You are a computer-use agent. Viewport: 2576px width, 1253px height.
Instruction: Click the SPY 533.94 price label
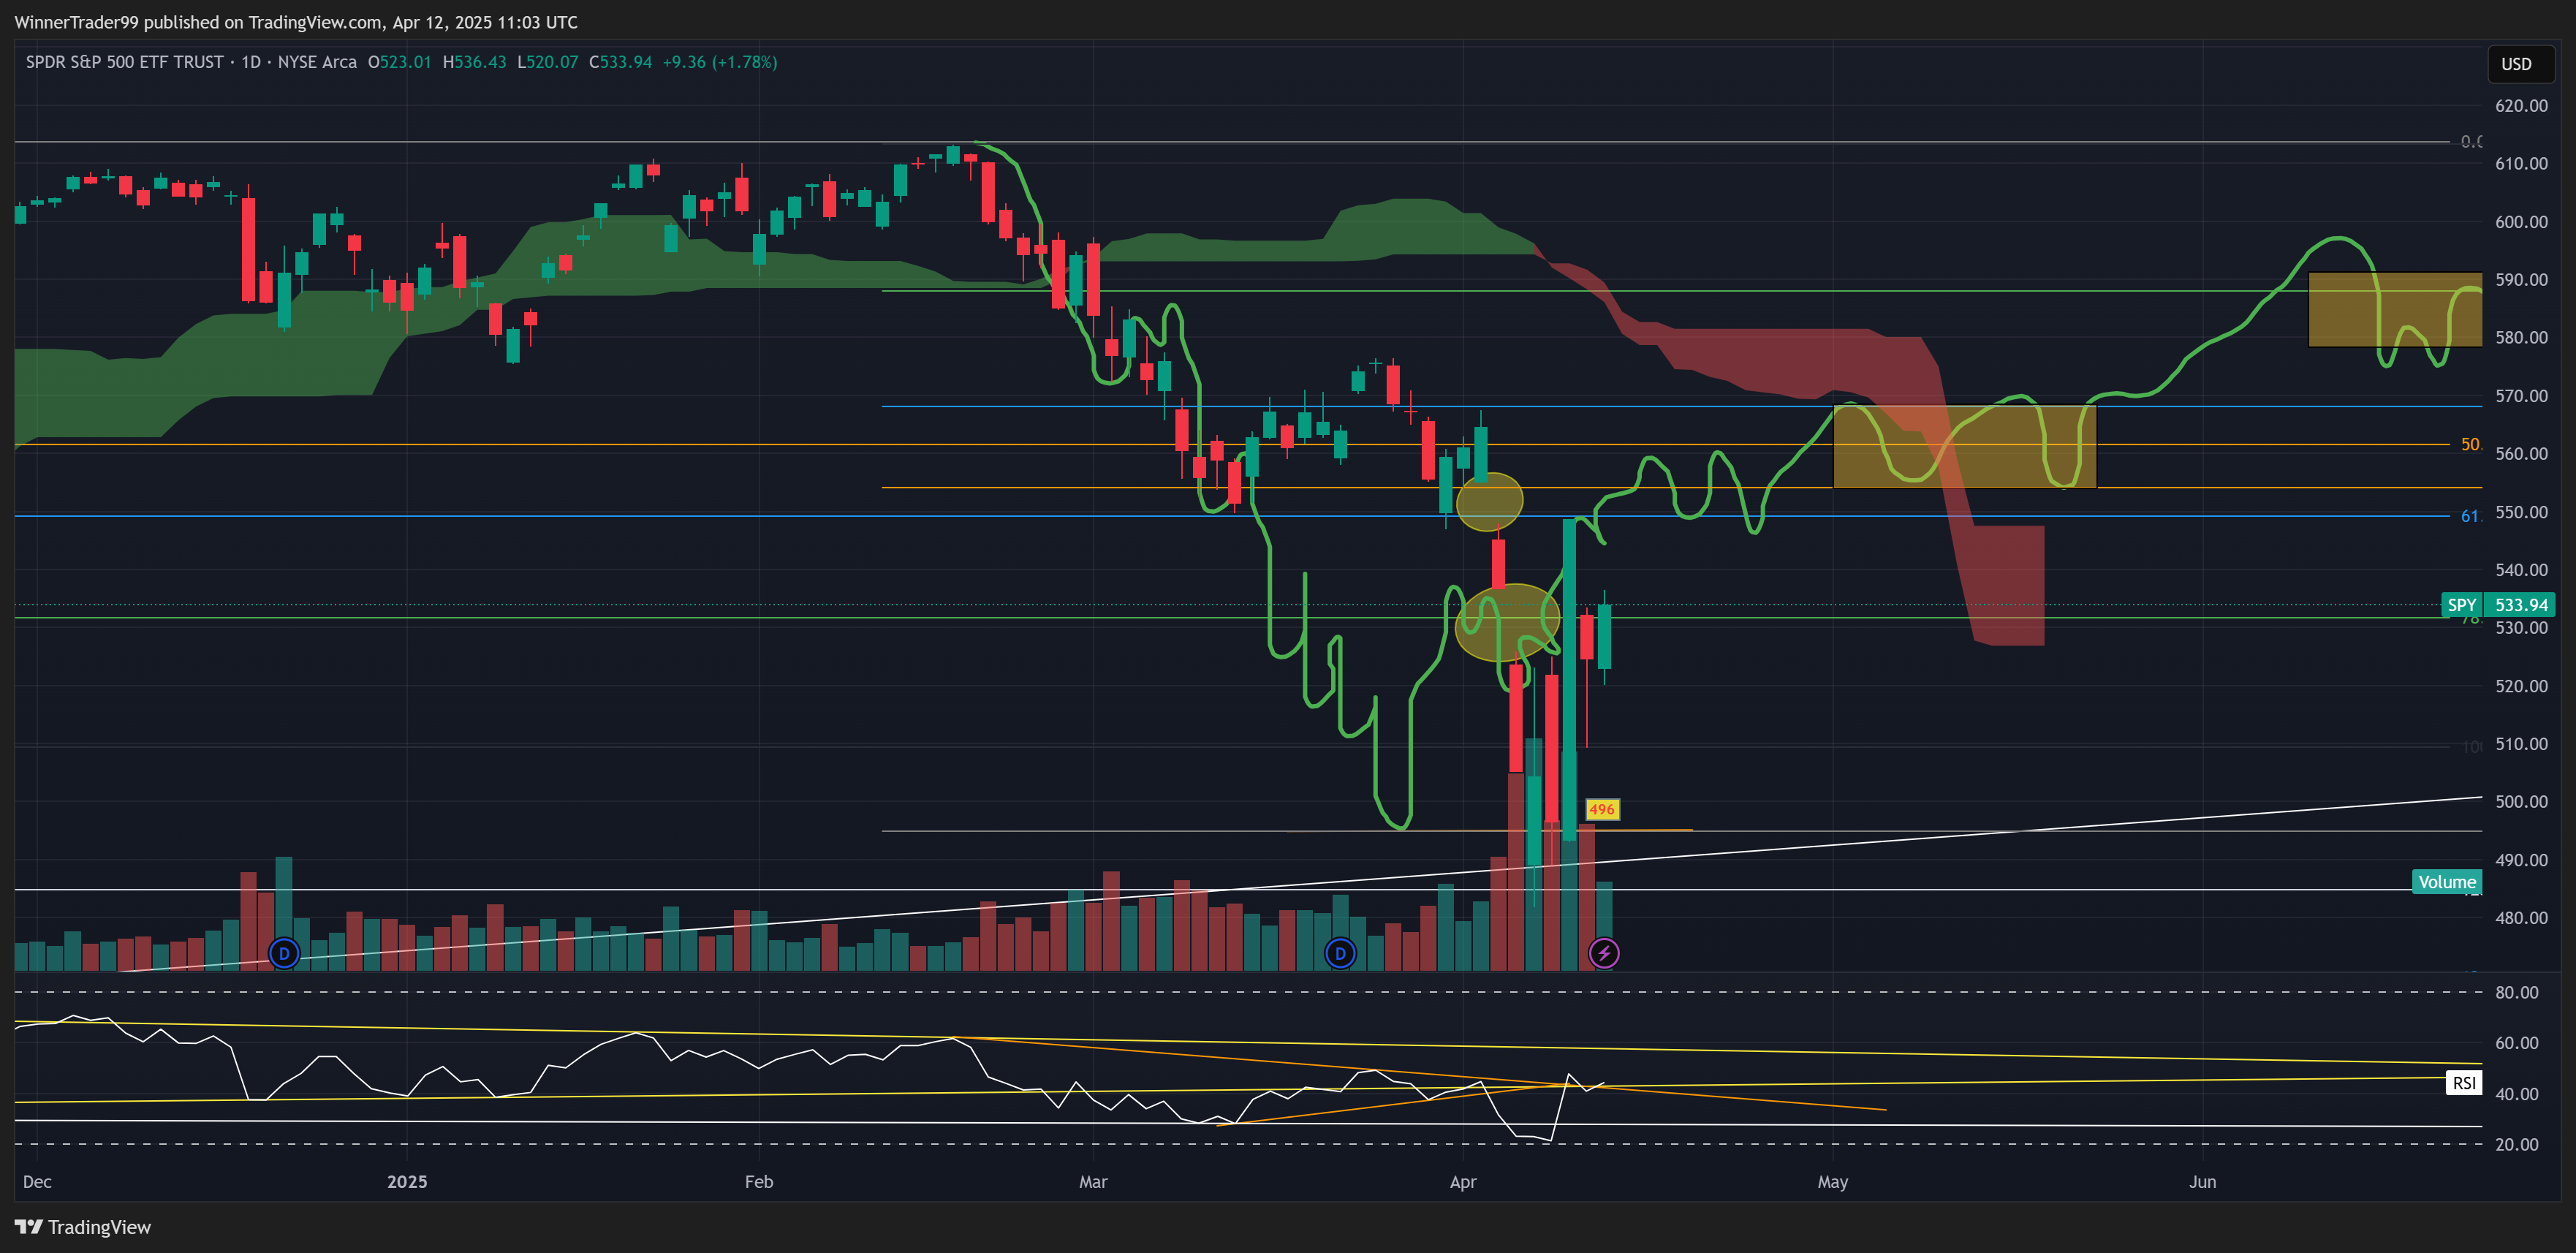click(2497, 605)
